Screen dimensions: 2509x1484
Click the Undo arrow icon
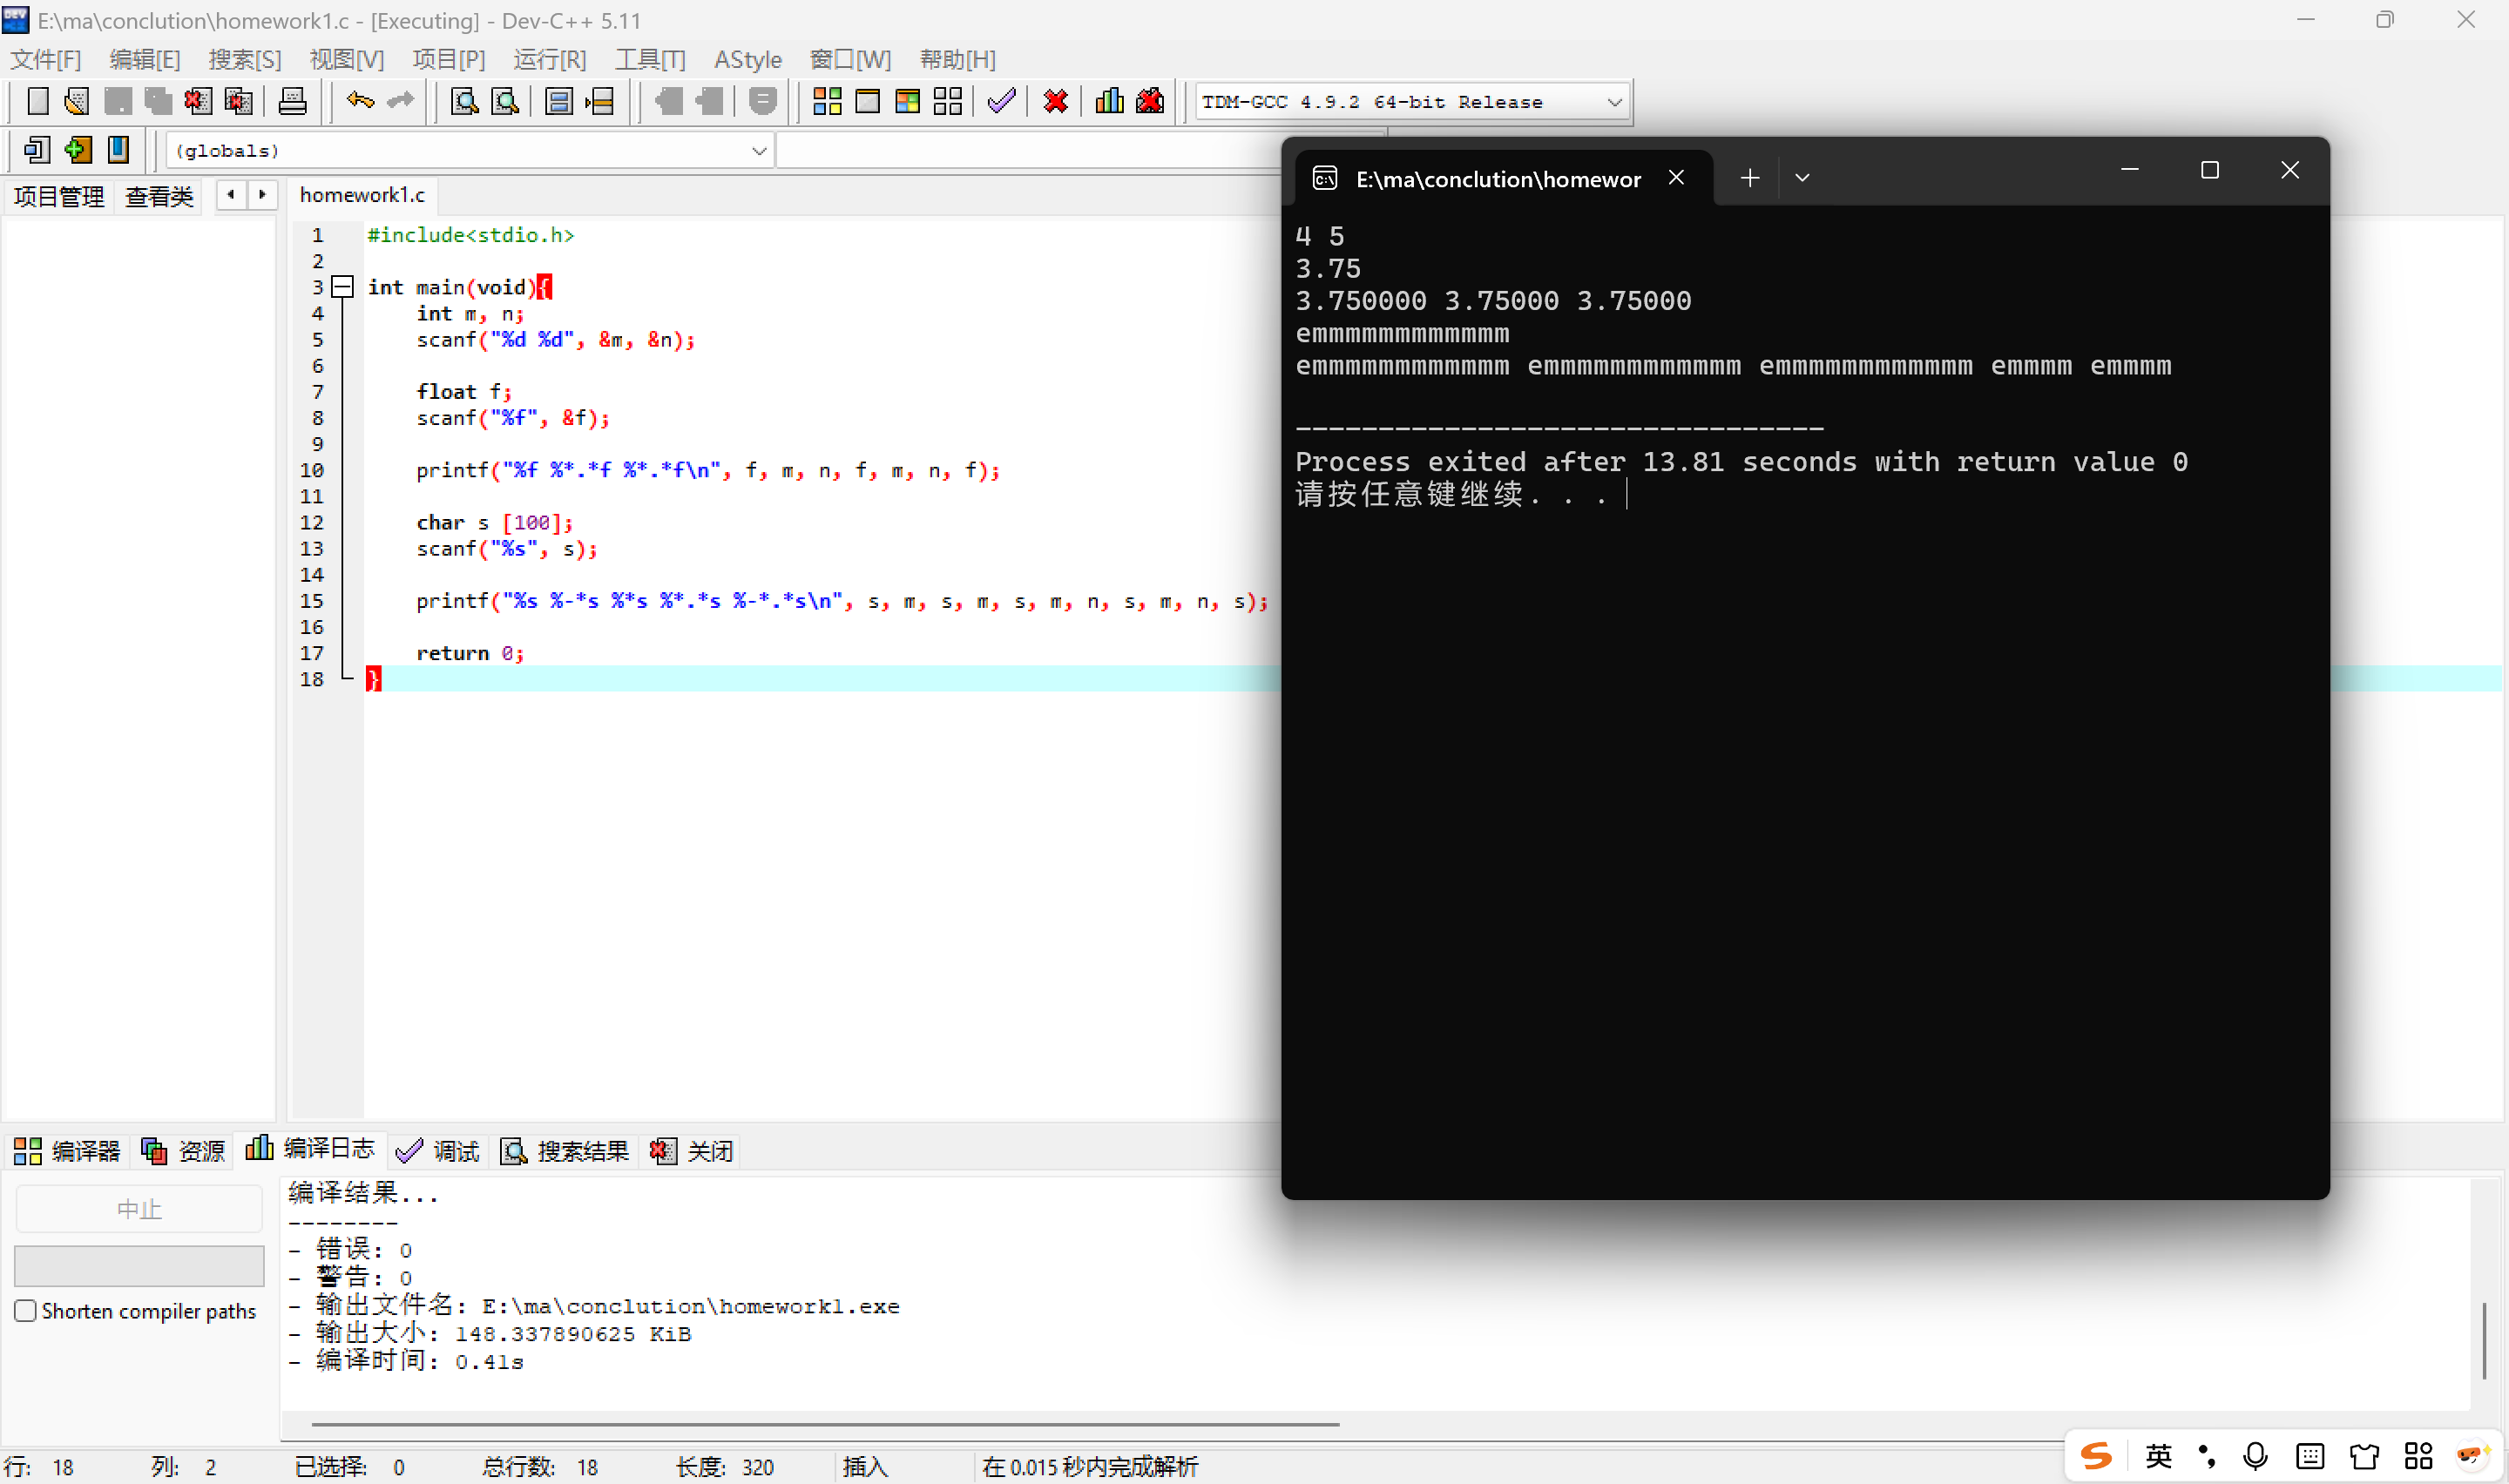tap(360, 101)
